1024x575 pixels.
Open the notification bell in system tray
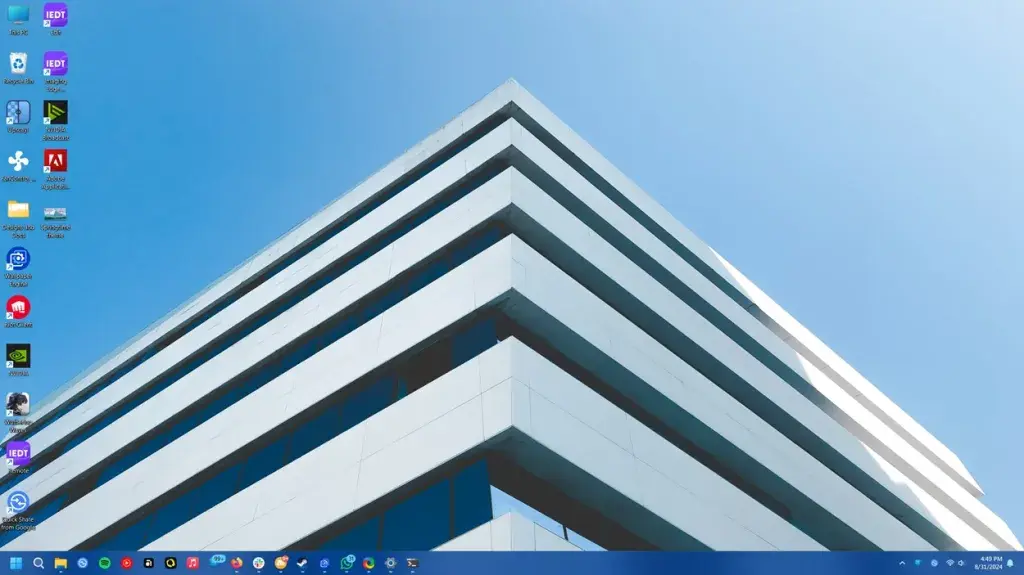point(1010,563)
